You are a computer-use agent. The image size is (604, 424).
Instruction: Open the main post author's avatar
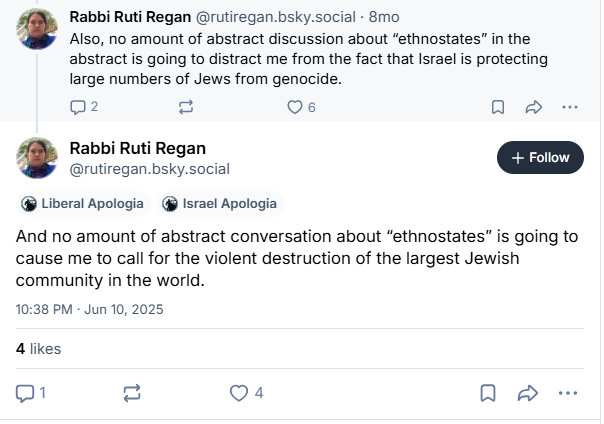(37, 158)
